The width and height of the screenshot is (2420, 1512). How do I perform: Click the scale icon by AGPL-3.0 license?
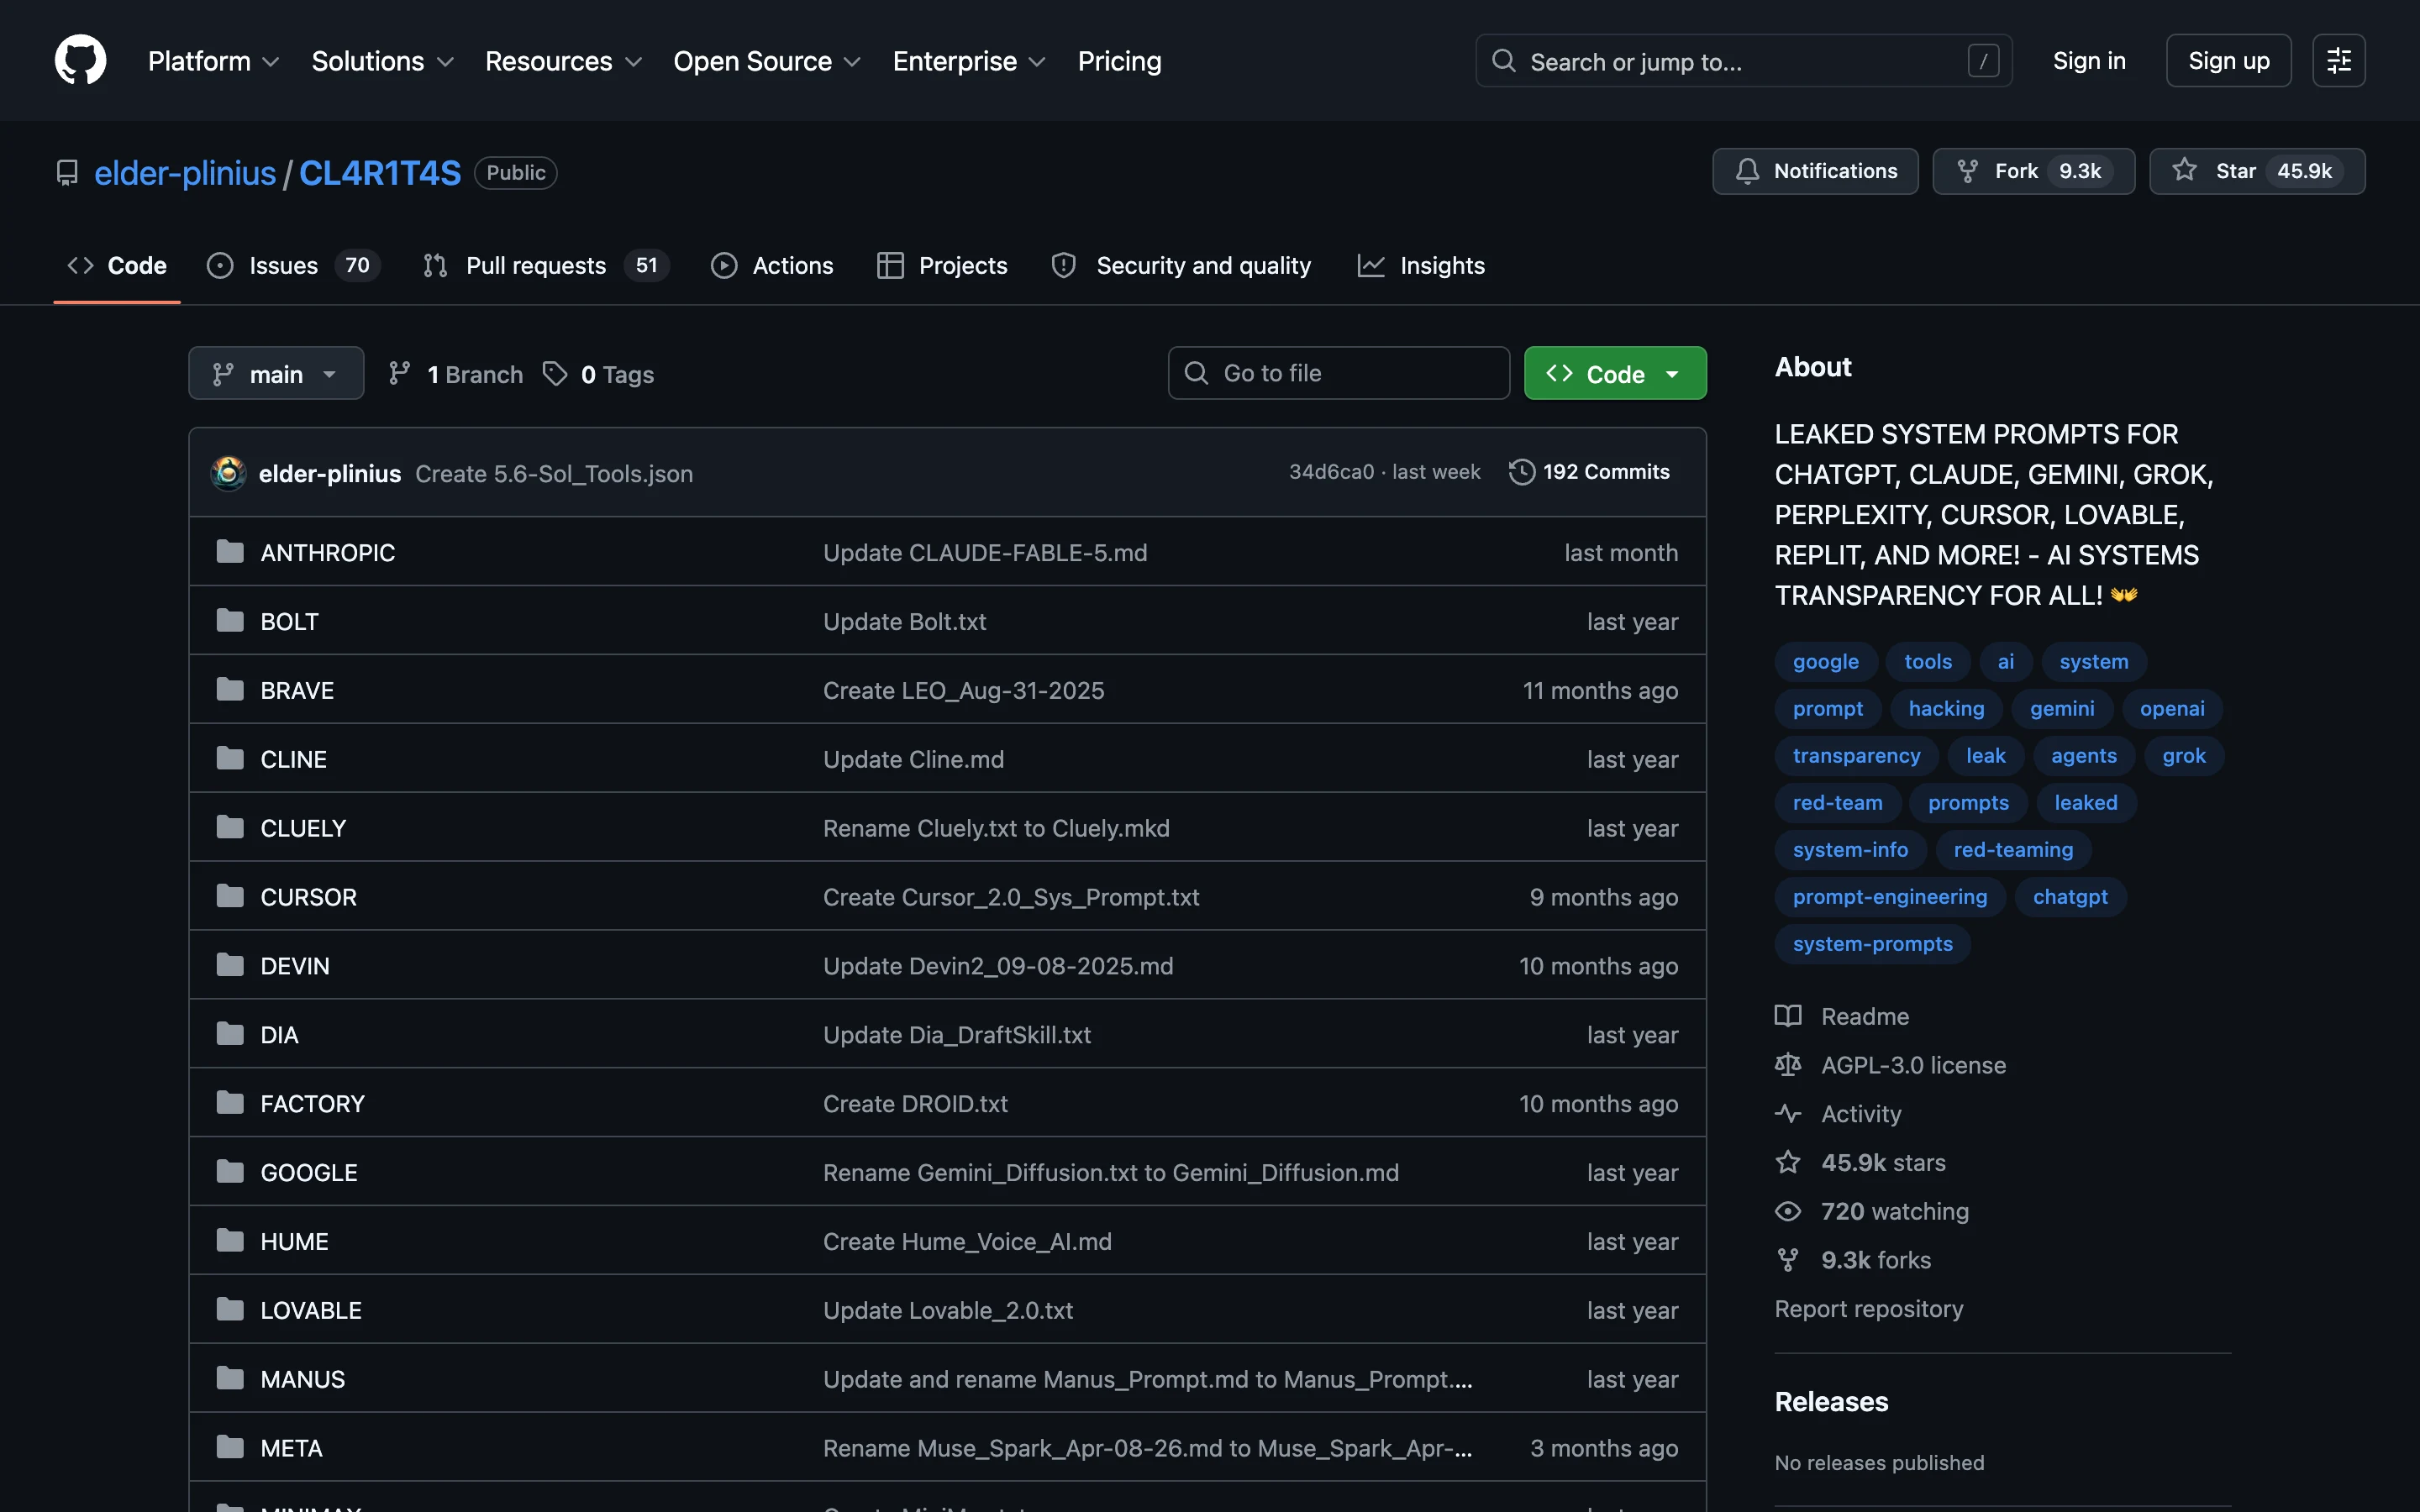pyautogui.click(x=1788, y=1064)
